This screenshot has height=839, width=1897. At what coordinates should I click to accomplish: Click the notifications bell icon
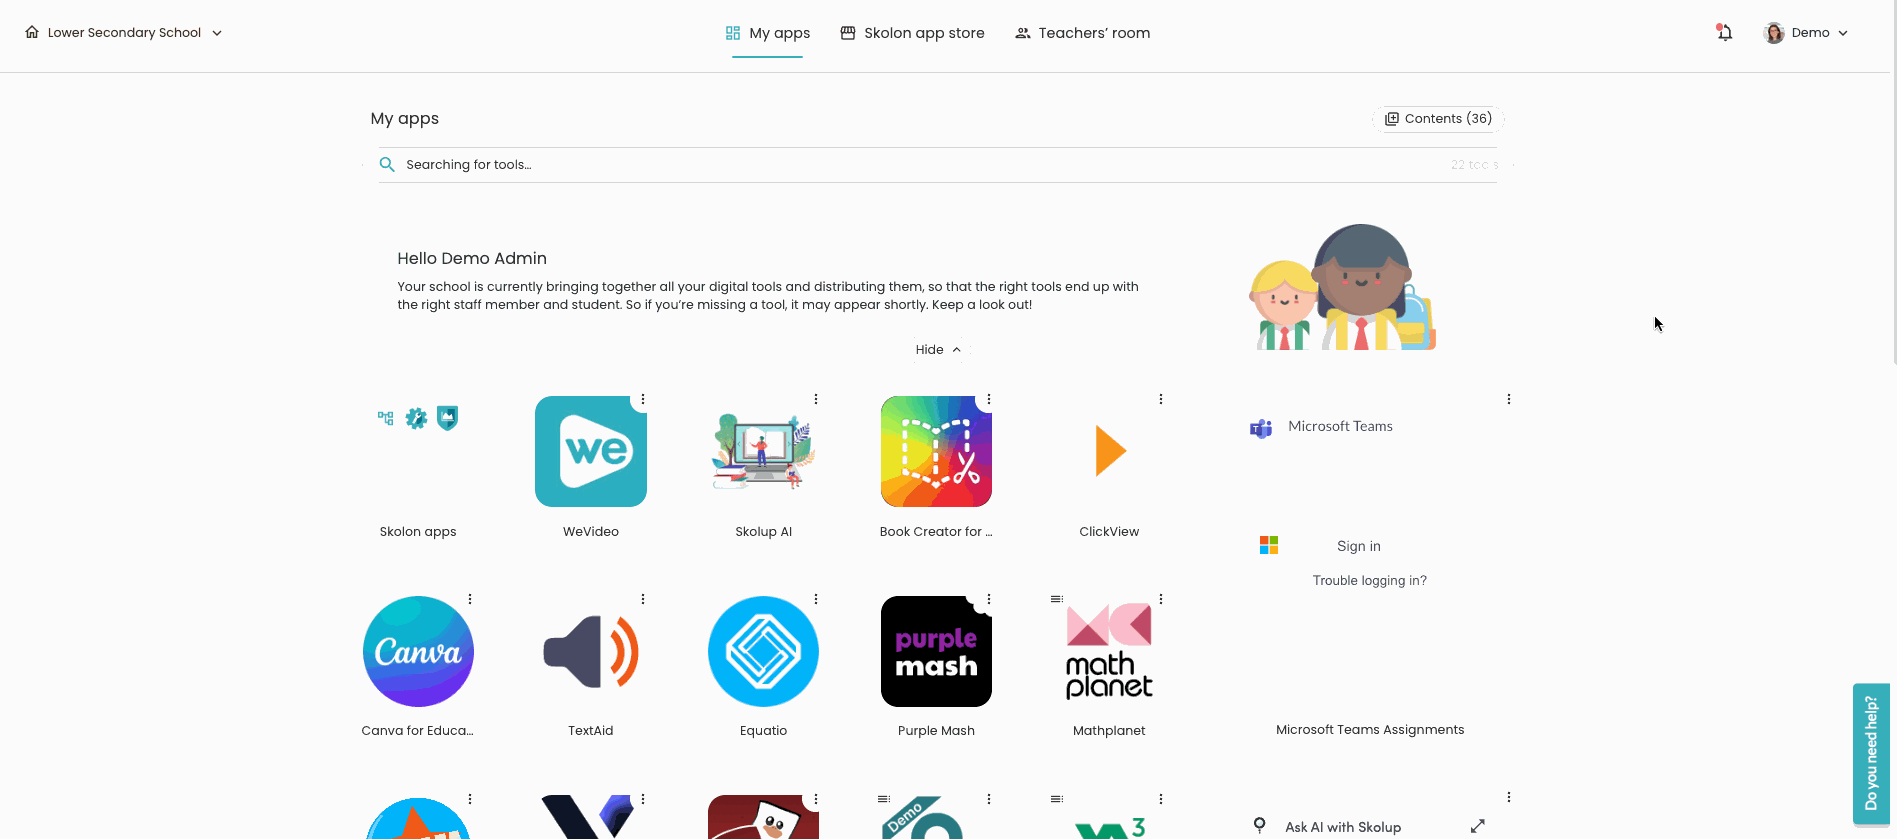click(1724, 33)
